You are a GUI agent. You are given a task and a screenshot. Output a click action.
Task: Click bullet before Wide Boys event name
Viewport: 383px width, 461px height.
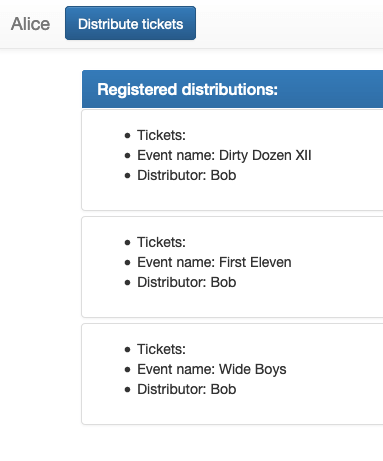(x=127, y=370)
